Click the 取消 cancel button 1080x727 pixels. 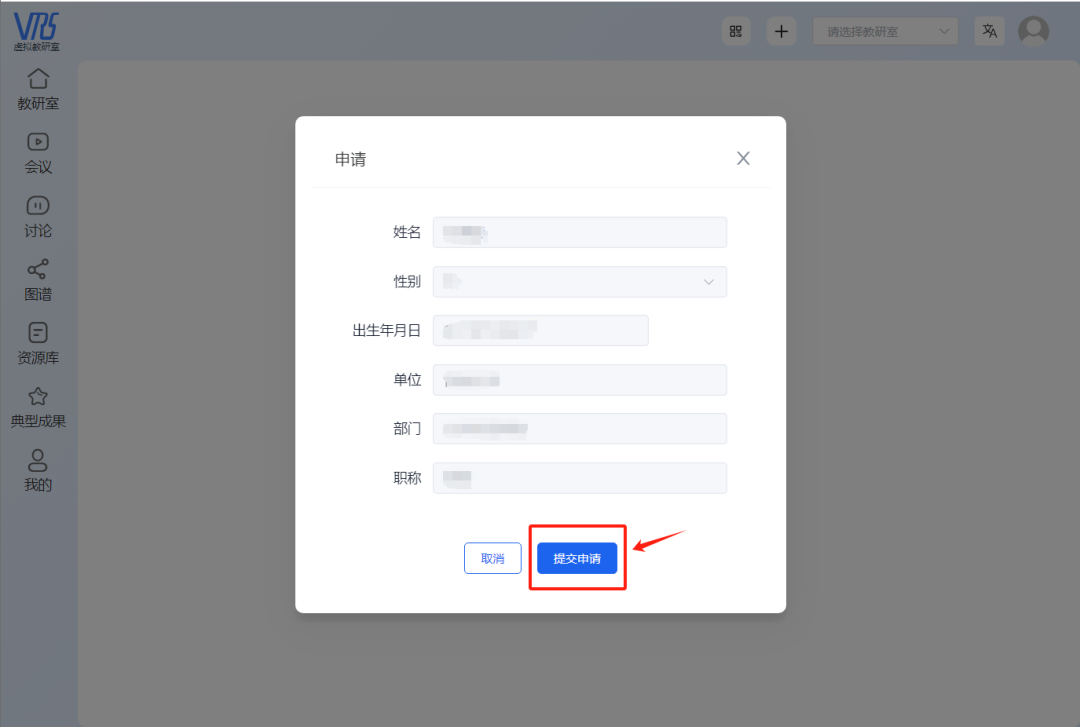[493, 558]
